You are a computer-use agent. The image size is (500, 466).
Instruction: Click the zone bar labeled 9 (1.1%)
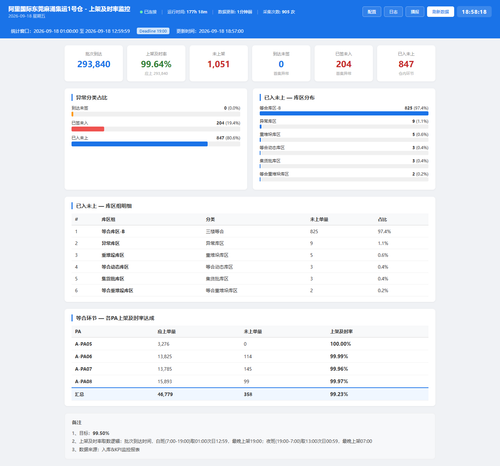[x=261, y=127]
